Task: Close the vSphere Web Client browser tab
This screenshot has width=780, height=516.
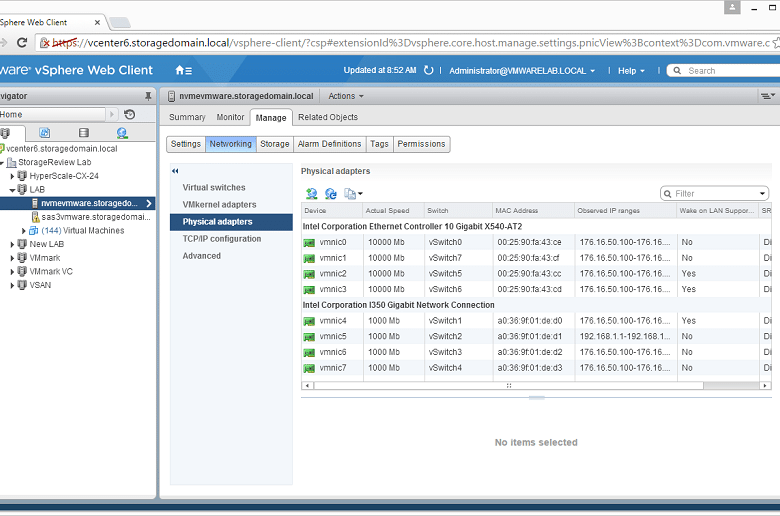Action: (x=97, y=22)
